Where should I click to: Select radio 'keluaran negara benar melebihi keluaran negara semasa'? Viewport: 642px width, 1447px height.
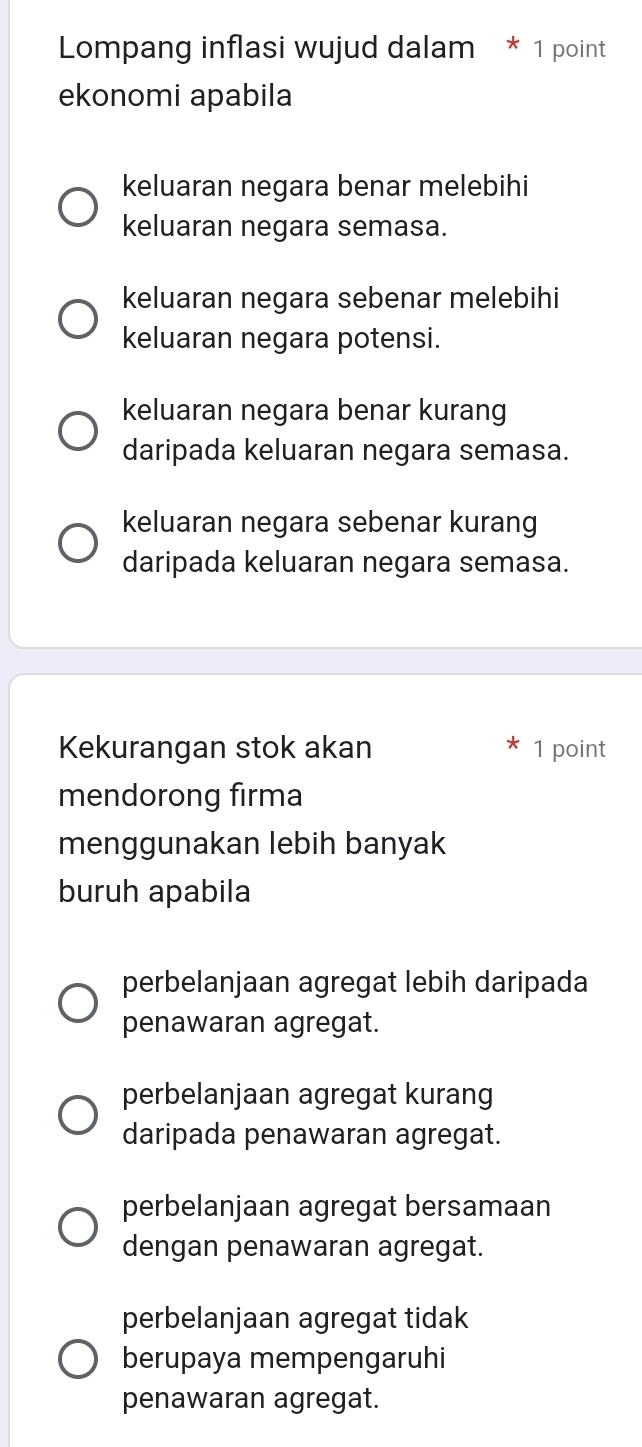coord(78,206)
